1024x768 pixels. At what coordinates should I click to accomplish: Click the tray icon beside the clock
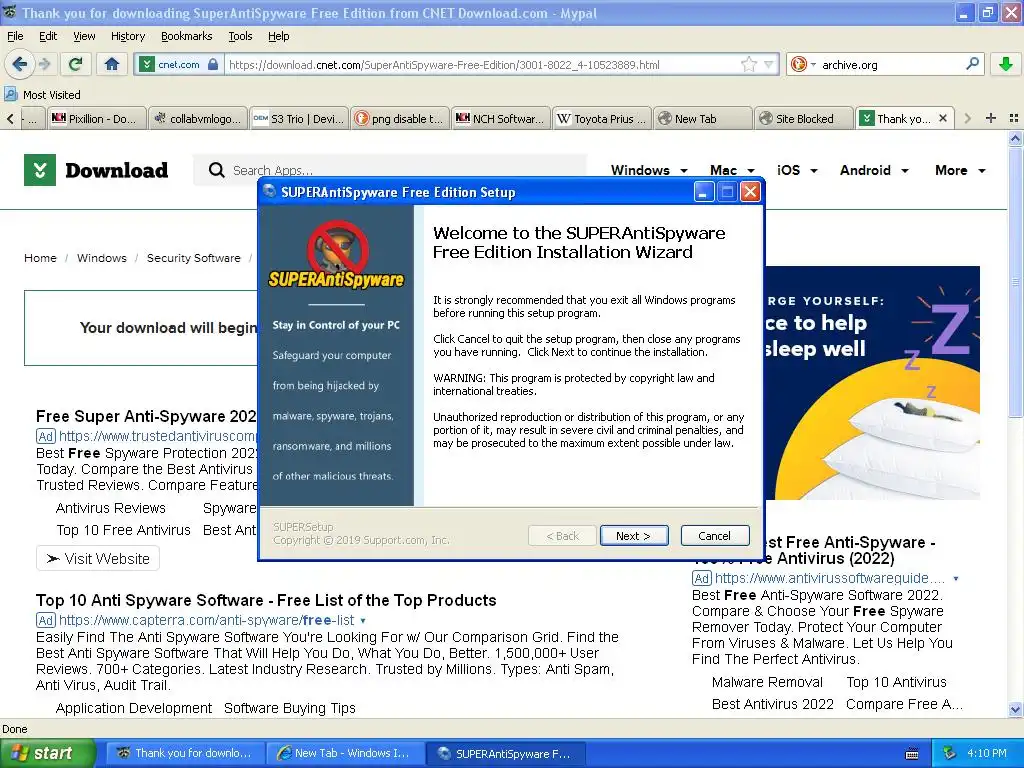950,753
